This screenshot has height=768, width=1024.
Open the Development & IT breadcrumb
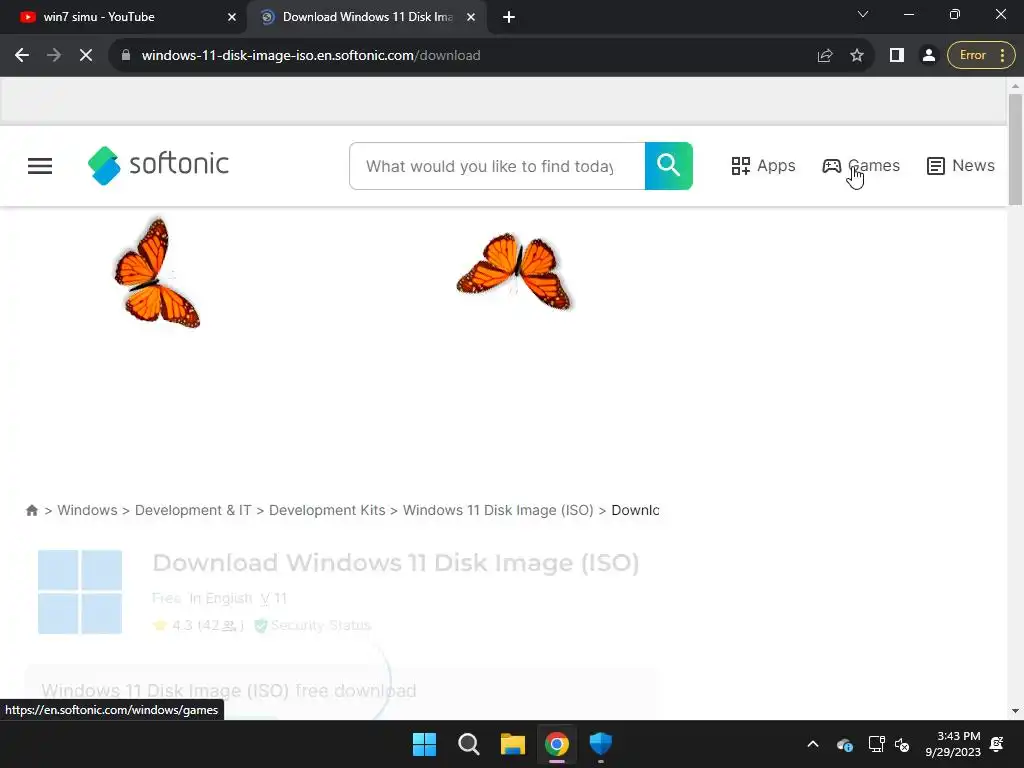point(193,510)
